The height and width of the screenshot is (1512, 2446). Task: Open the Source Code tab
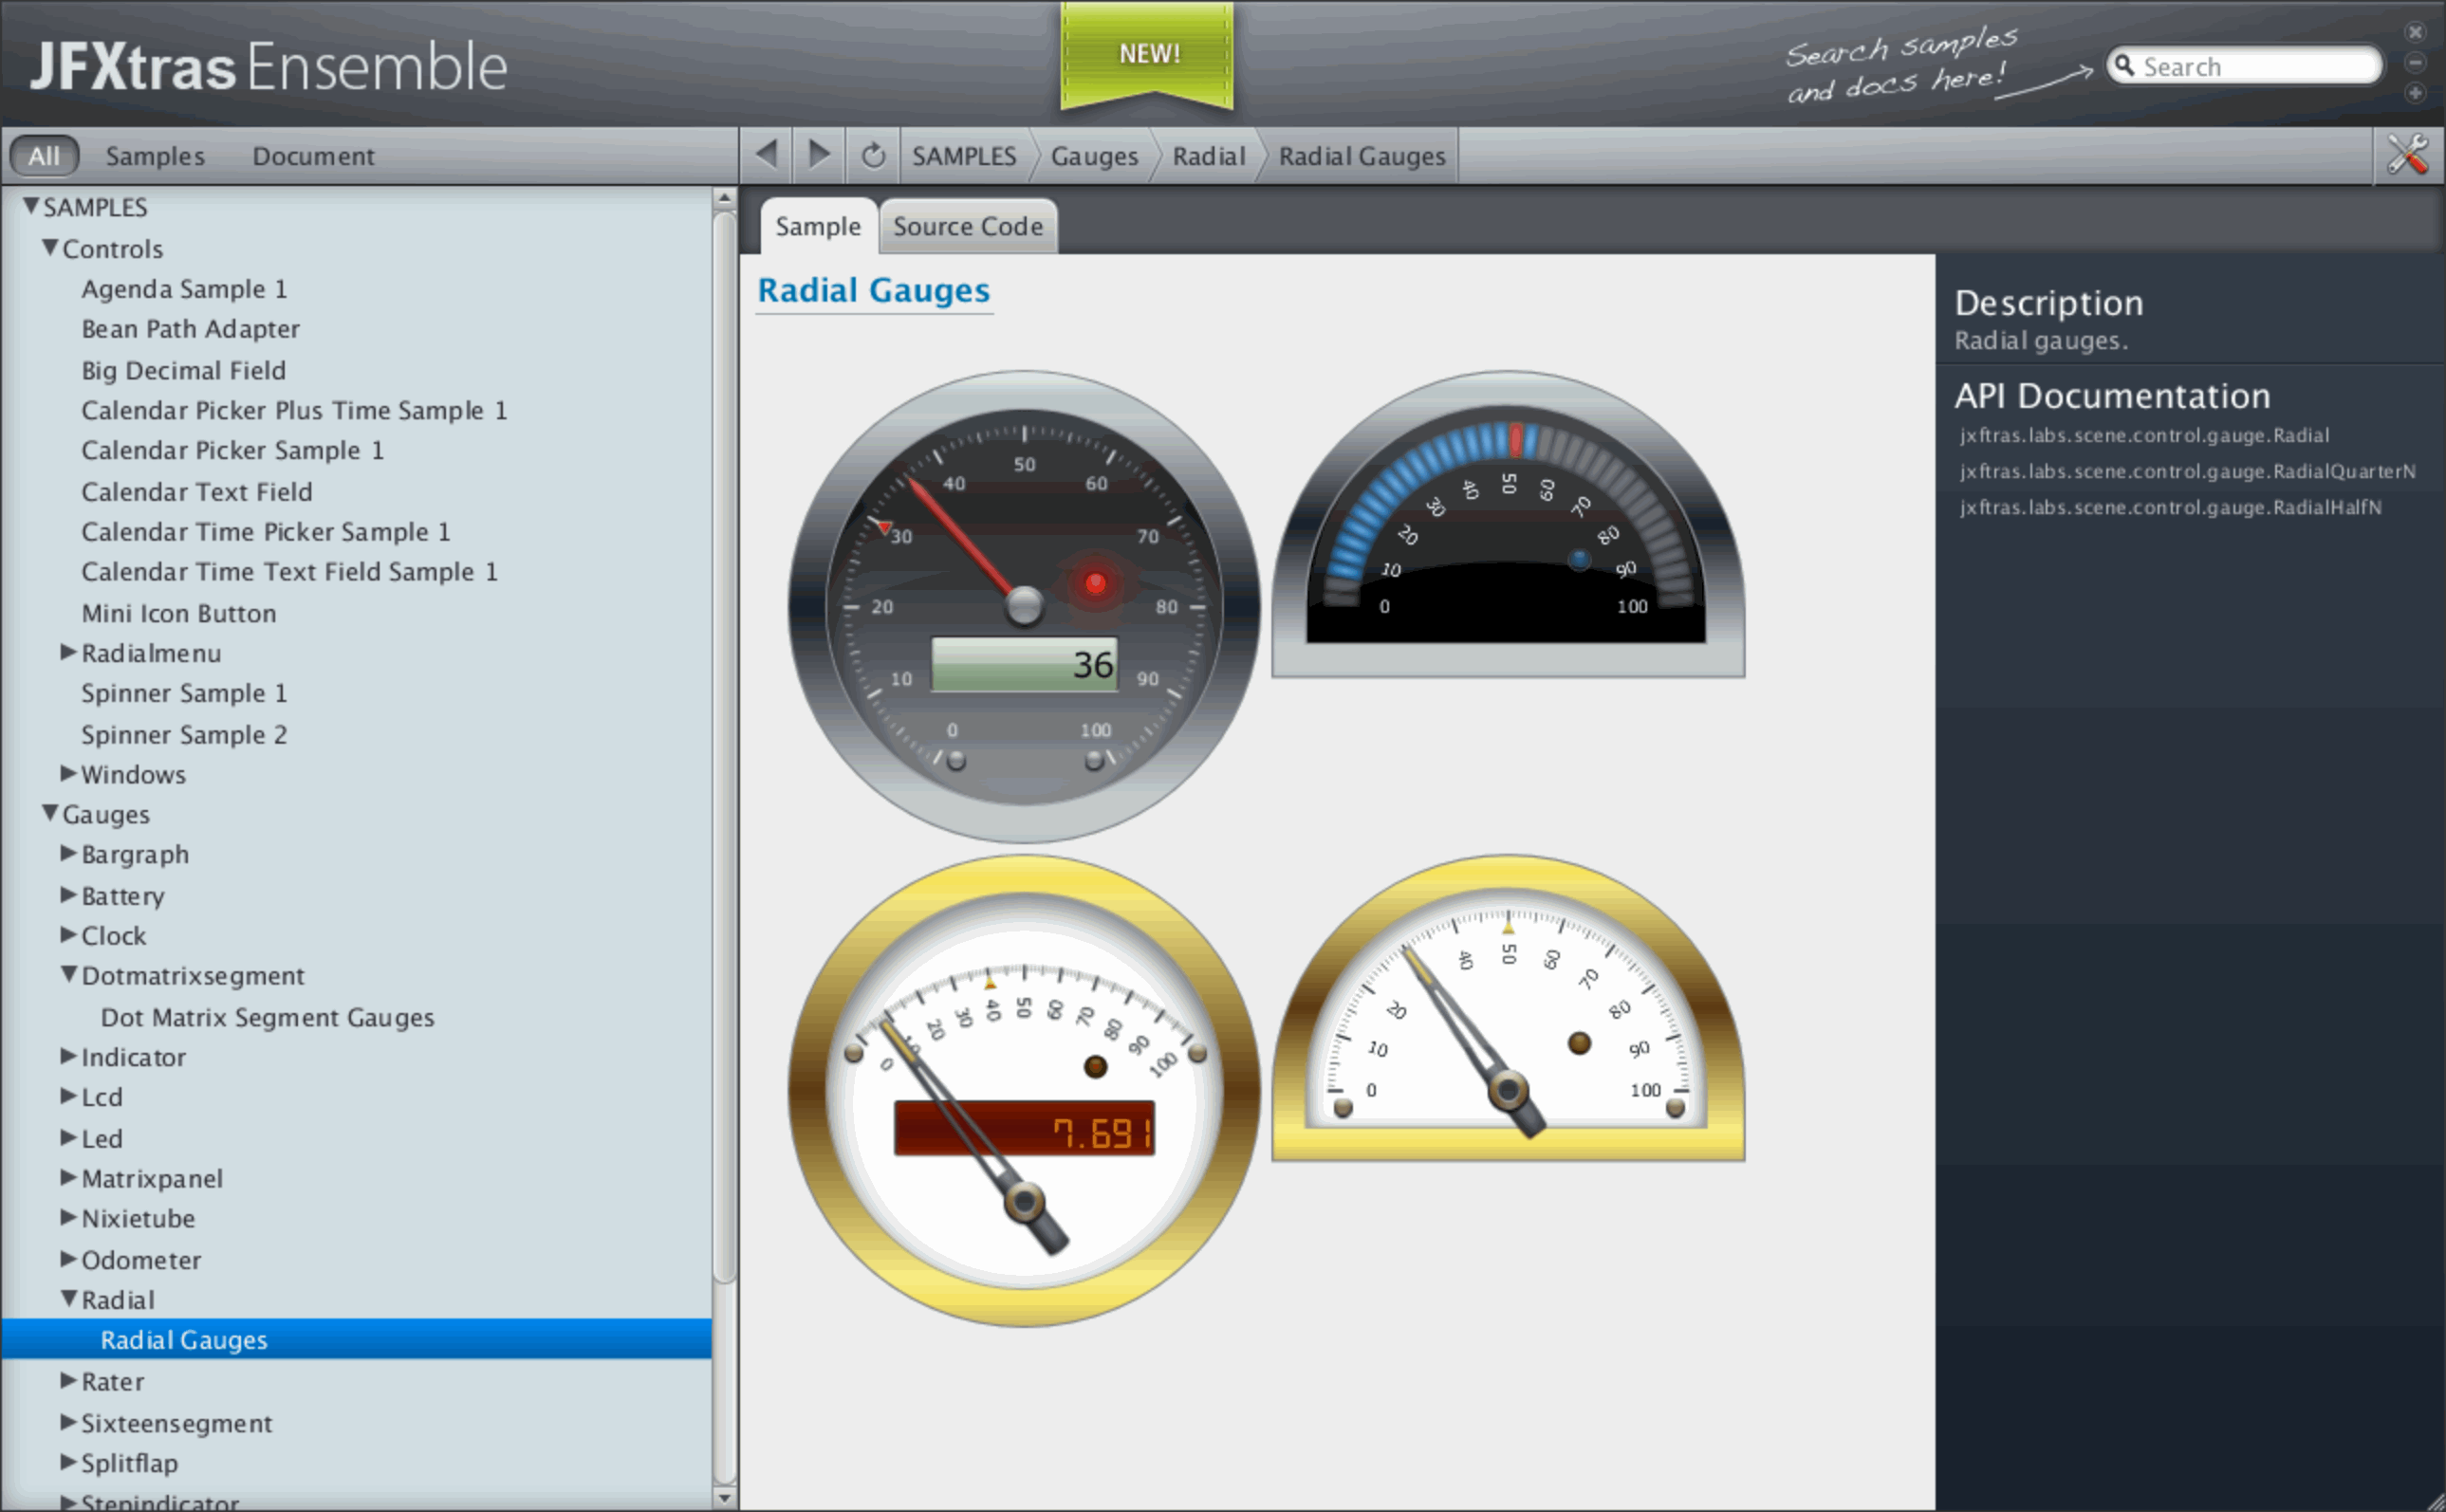(x=967, y=227)
